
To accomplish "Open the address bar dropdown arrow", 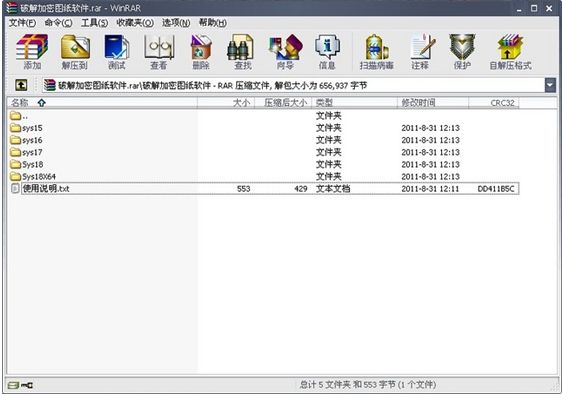I will 550,85.
